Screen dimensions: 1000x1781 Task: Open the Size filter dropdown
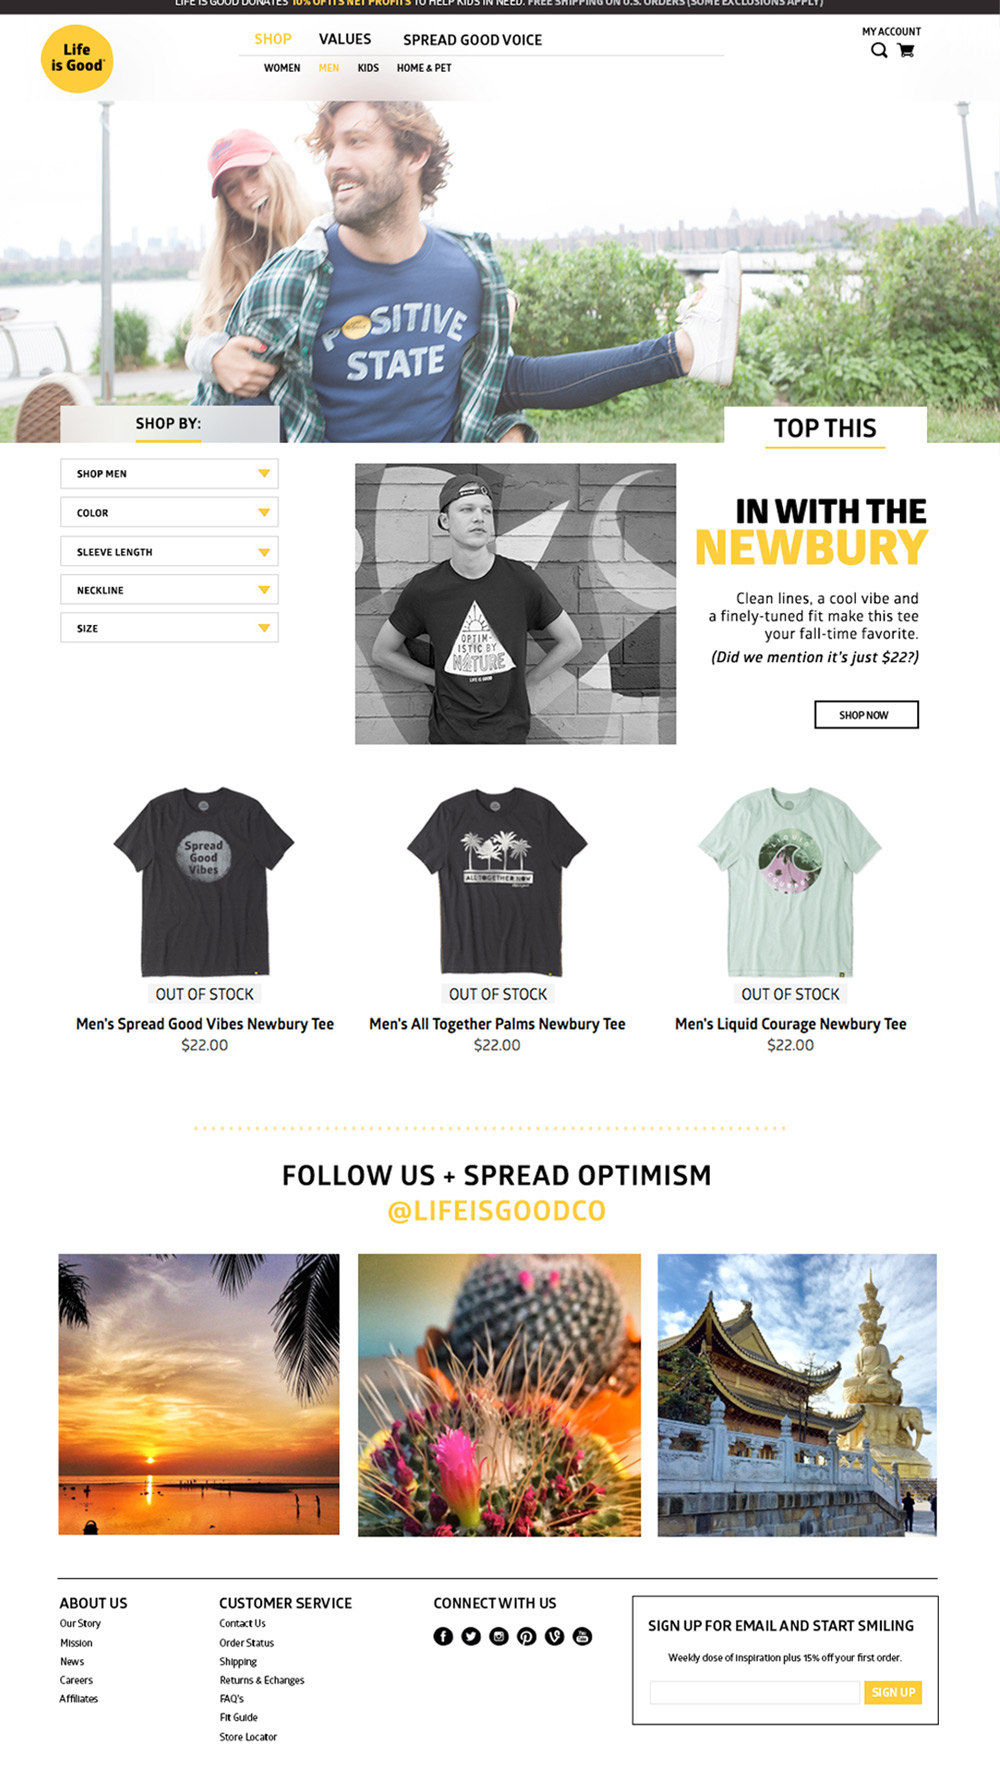[169, 628]
